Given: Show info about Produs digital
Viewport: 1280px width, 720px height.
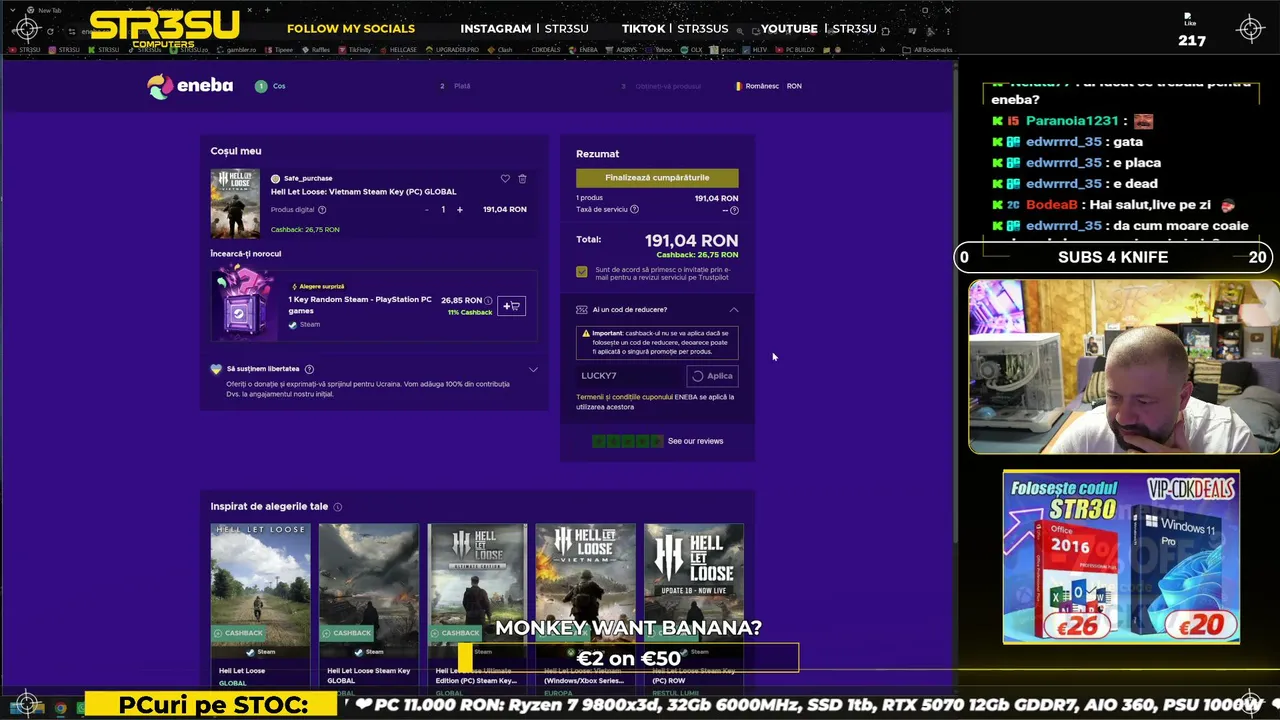Looking at the screenshot, I should pyautogui.click(x=321, y=210).
